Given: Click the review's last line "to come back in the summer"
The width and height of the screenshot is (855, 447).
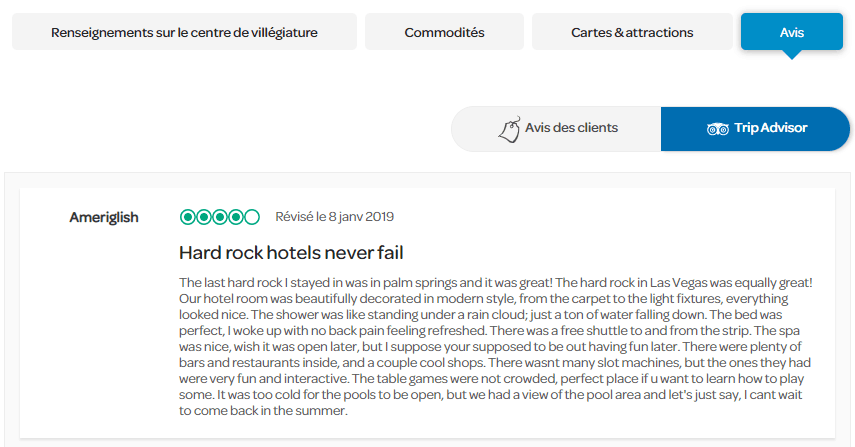Looking at the screenshot, I should 263,411.
